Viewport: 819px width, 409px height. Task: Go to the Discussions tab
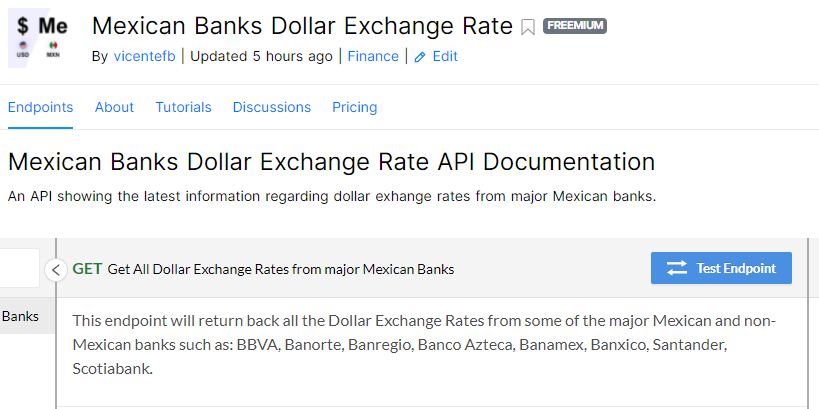coord(272,107)
